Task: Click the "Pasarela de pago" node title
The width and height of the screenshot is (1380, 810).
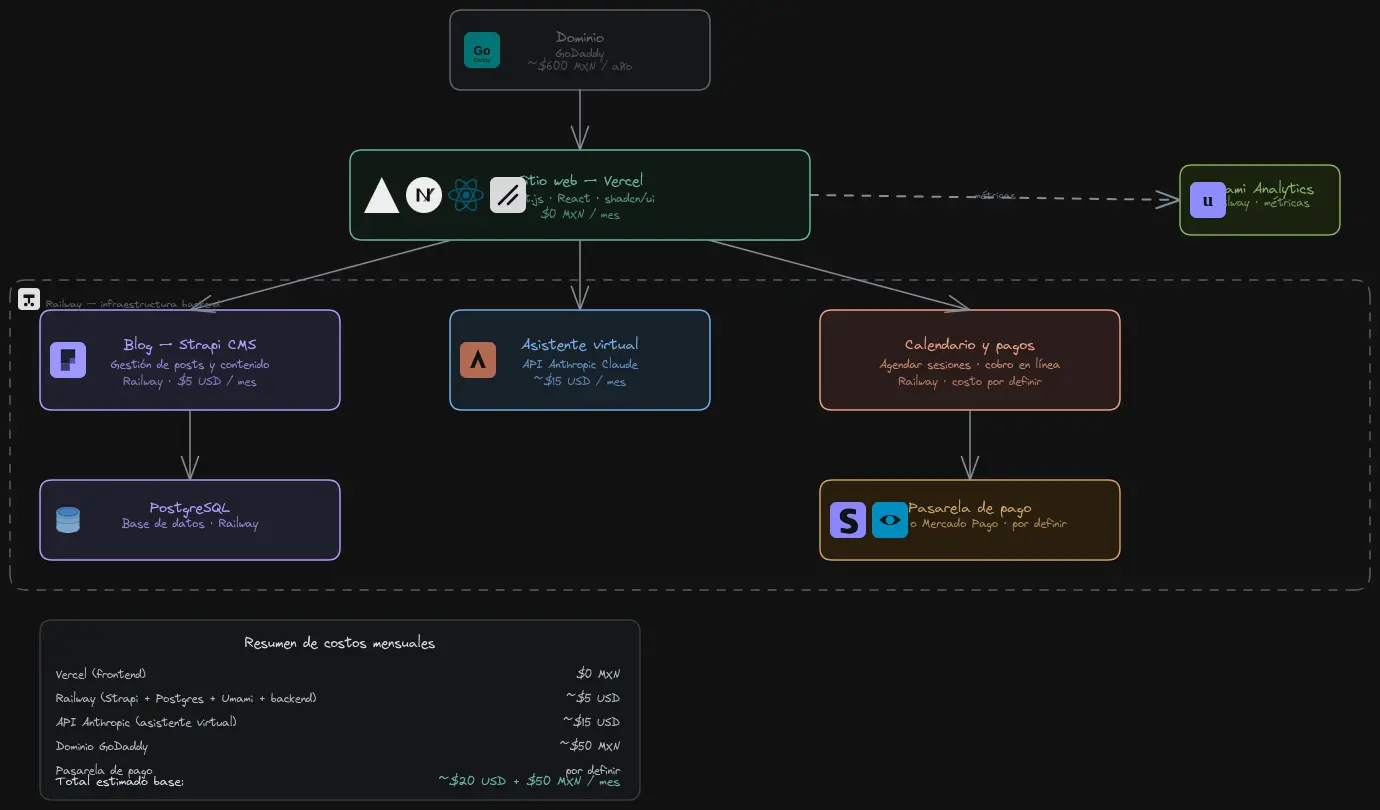Action: [x=970, y=508]
